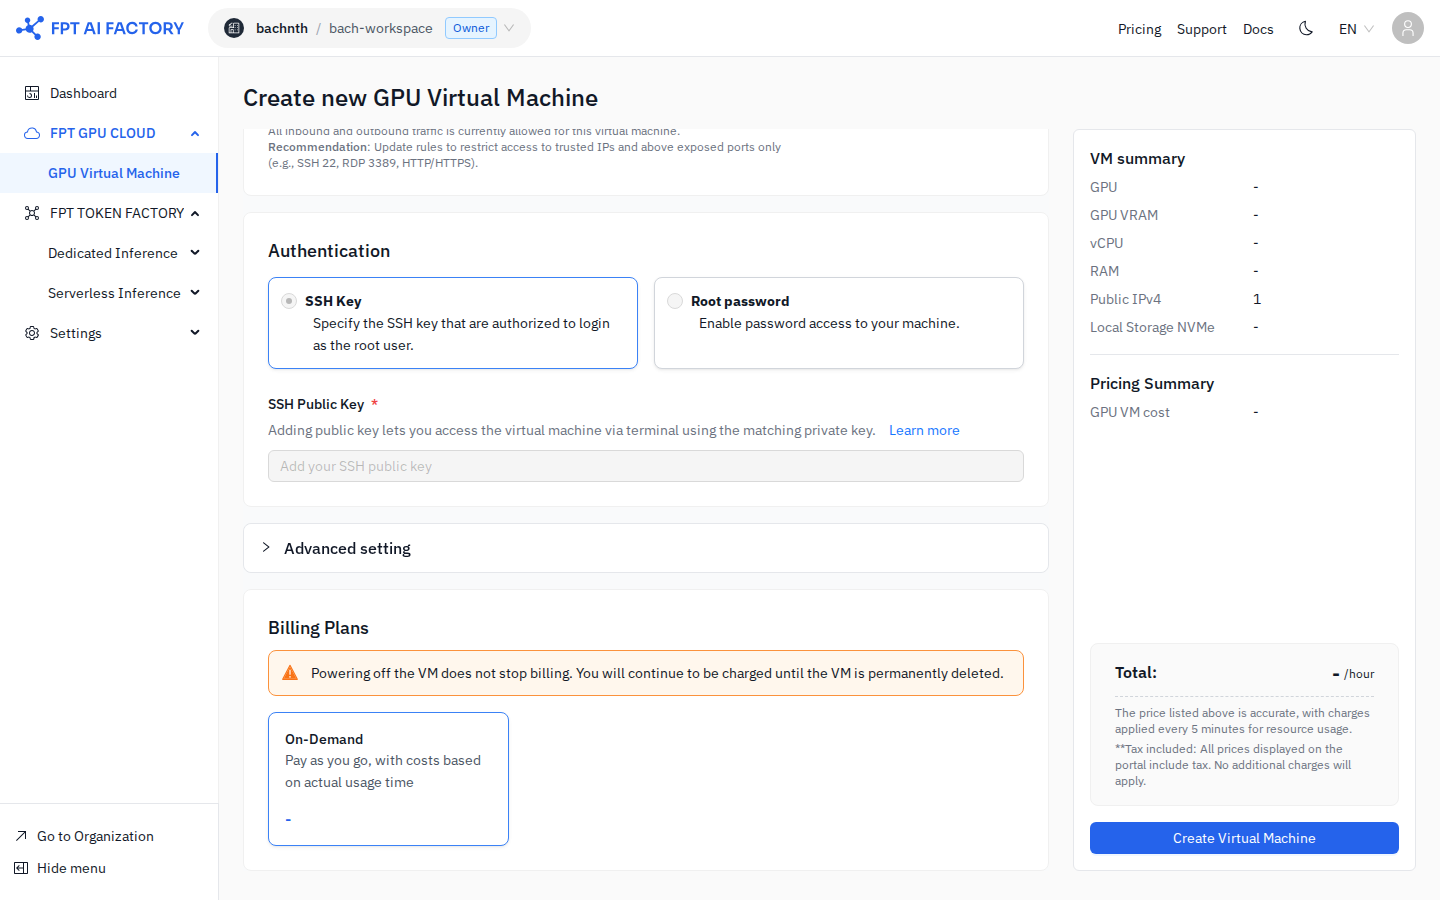Screen dimensions: 1440x900
Task: Click Create Virtual Machine button
Action: 1244,838
